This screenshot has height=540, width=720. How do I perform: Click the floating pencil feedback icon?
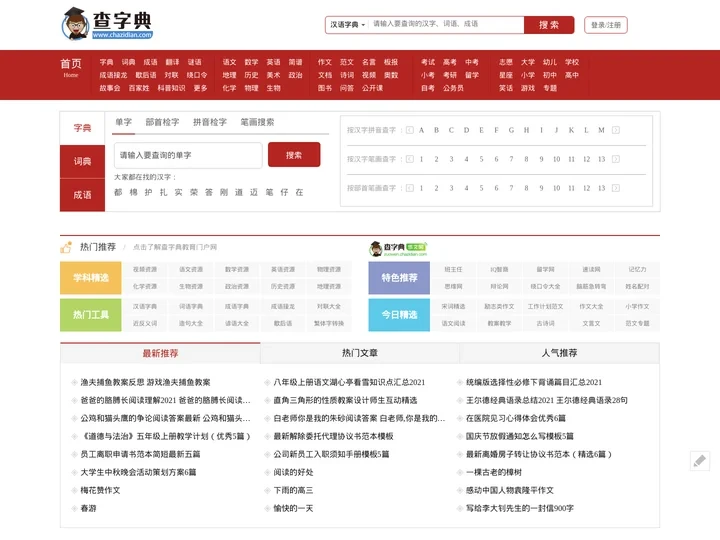(x=699, y=461)
